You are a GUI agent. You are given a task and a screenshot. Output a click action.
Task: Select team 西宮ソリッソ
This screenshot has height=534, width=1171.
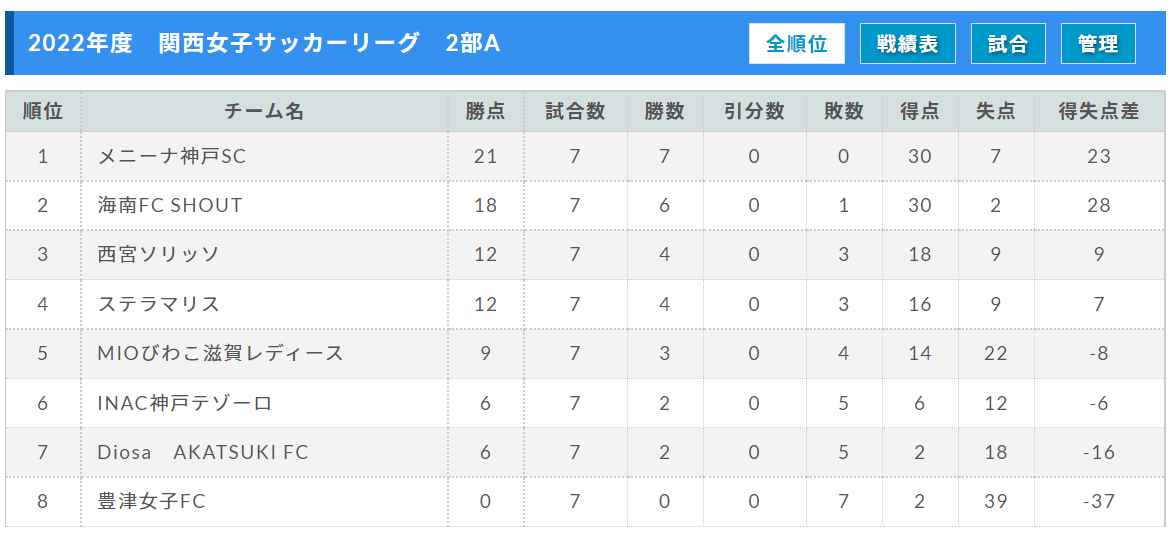tap(158, 255)
